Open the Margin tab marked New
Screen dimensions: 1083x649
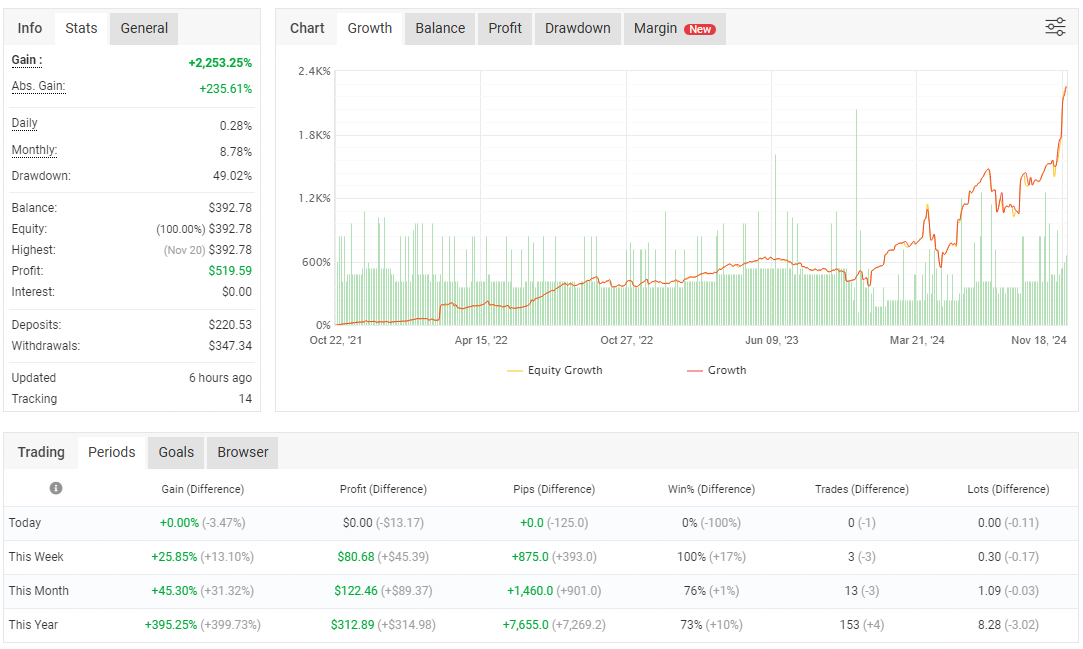pyautogui.click(x=673, y=28)
